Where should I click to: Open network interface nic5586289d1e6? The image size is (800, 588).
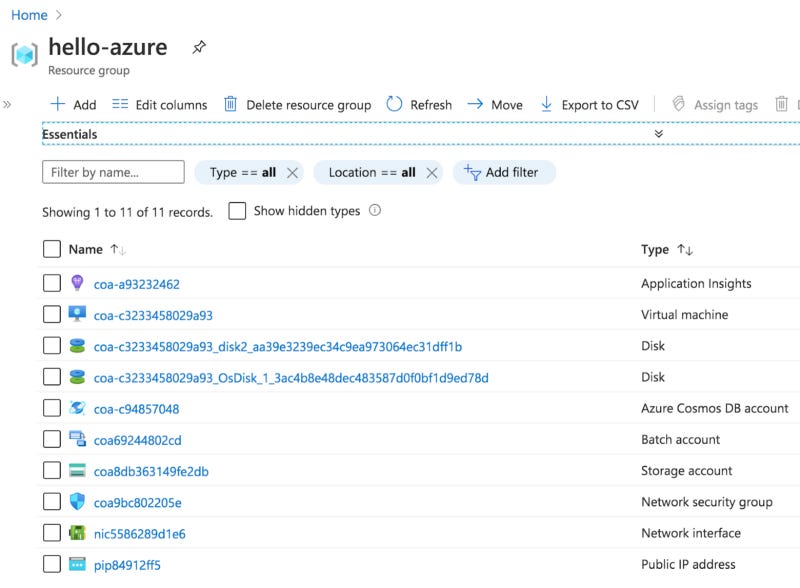[139, 534]
